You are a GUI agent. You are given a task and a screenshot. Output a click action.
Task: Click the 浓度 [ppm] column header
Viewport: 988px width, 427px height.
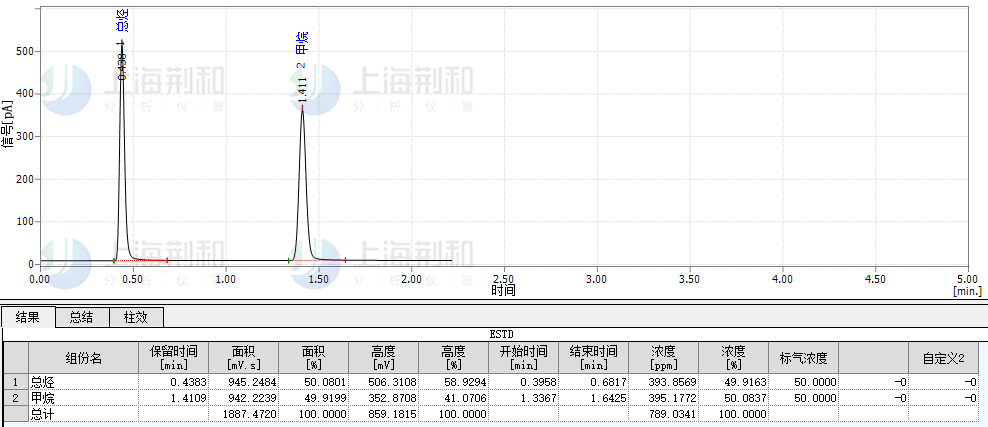[x=663, y=358]
